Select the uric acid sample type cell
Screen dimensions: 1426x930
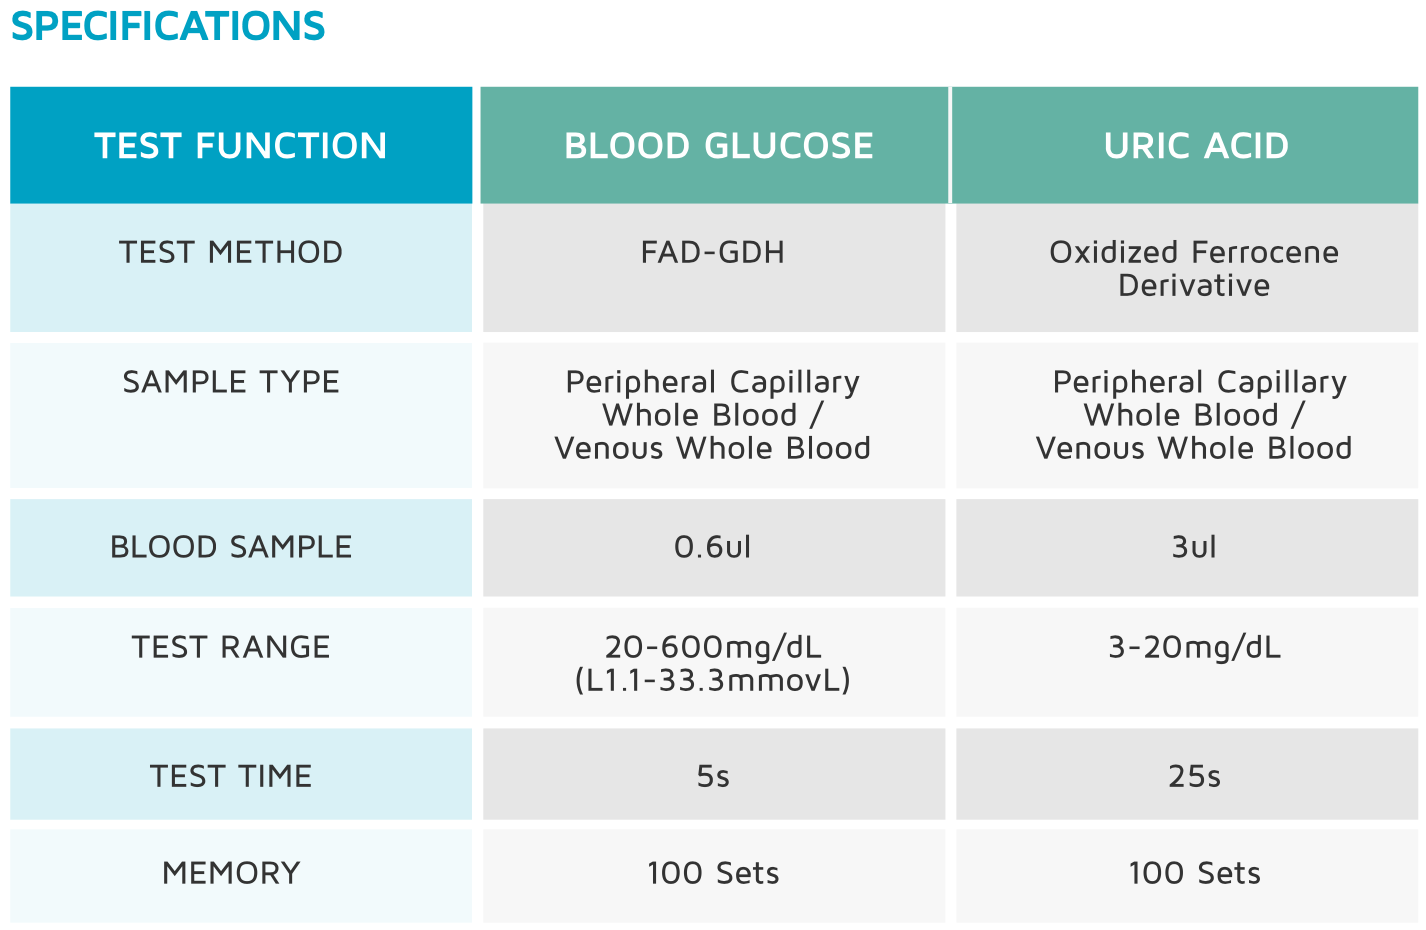[1187, 416]
